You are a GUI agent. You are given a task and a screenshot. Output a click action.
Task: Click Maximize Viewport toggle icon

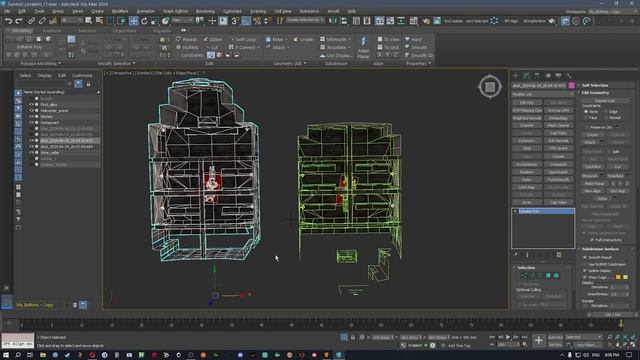click(x=633, y=345)
